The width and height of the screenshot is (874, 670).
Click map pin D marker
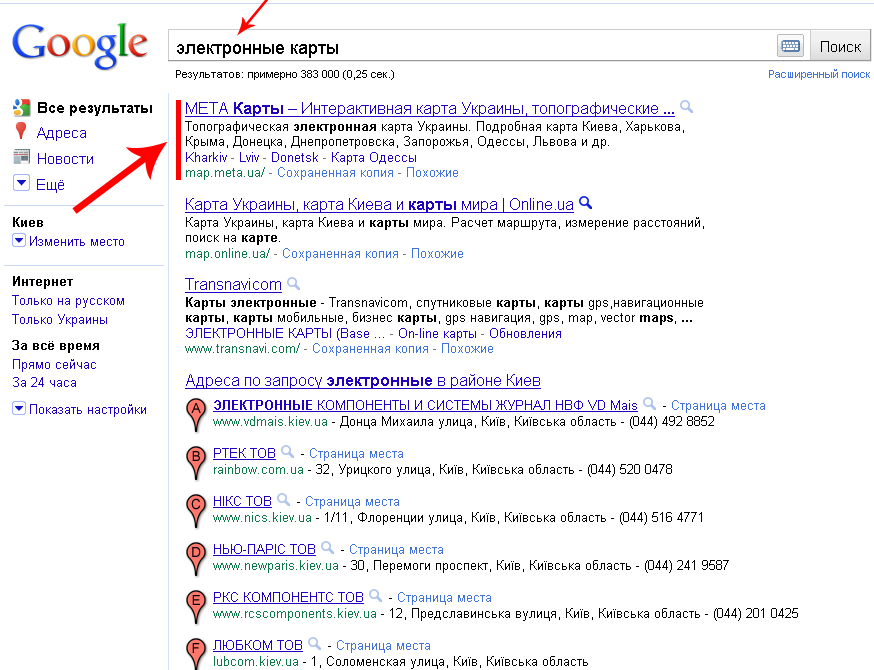click(x=196, y=559)
